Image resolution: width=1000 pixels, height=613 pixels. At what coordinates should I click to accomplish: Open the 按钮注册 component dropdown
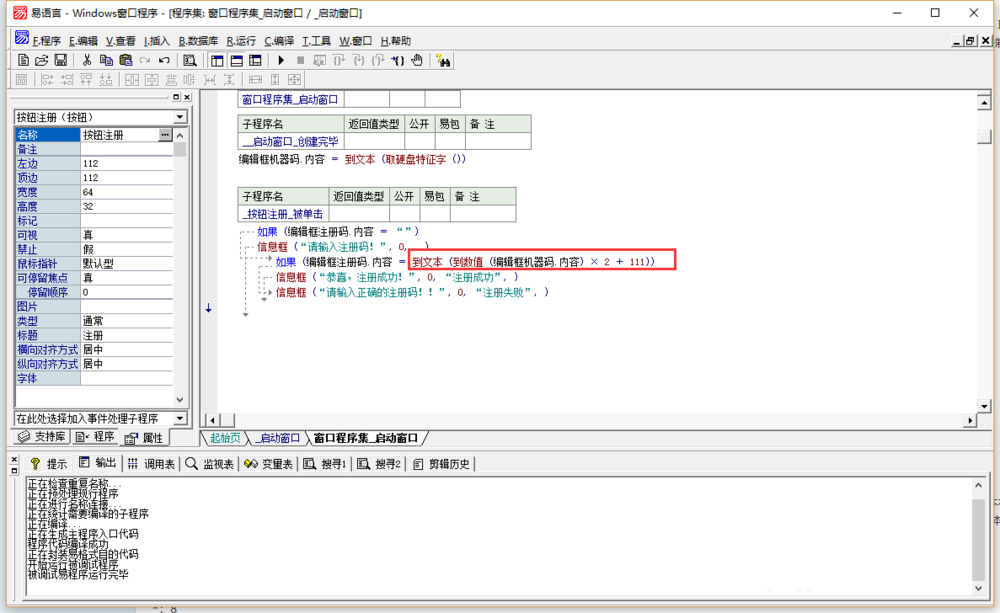point(180,118)
